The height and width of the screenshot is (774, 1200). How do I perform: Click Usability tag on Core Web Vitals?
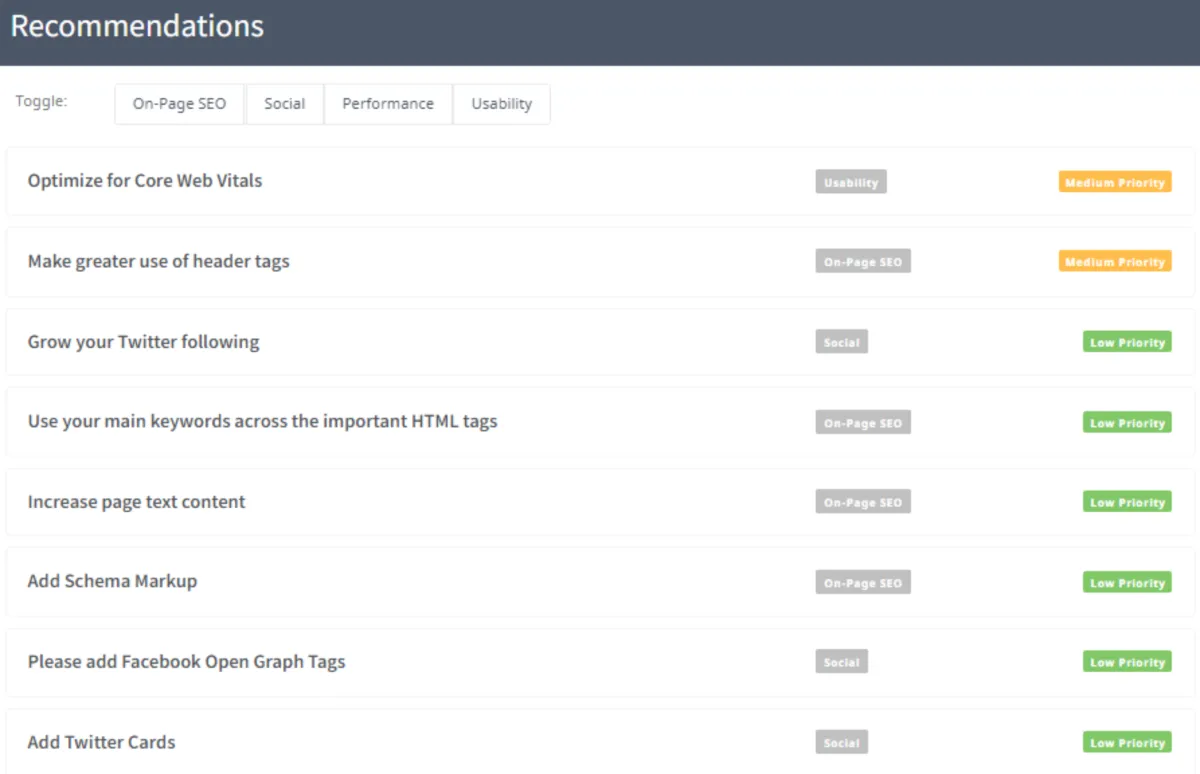pos(851,182)
